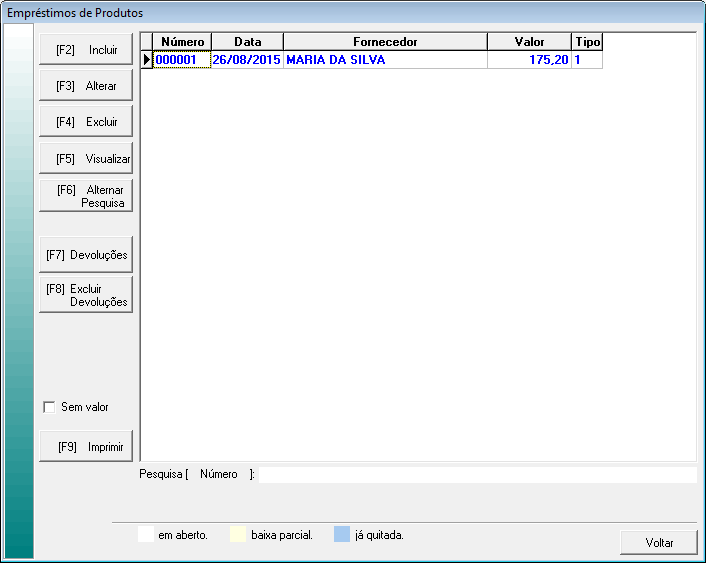Click the [F2] Incluir button
Screen dimensions: 706x563
[86, 50]
